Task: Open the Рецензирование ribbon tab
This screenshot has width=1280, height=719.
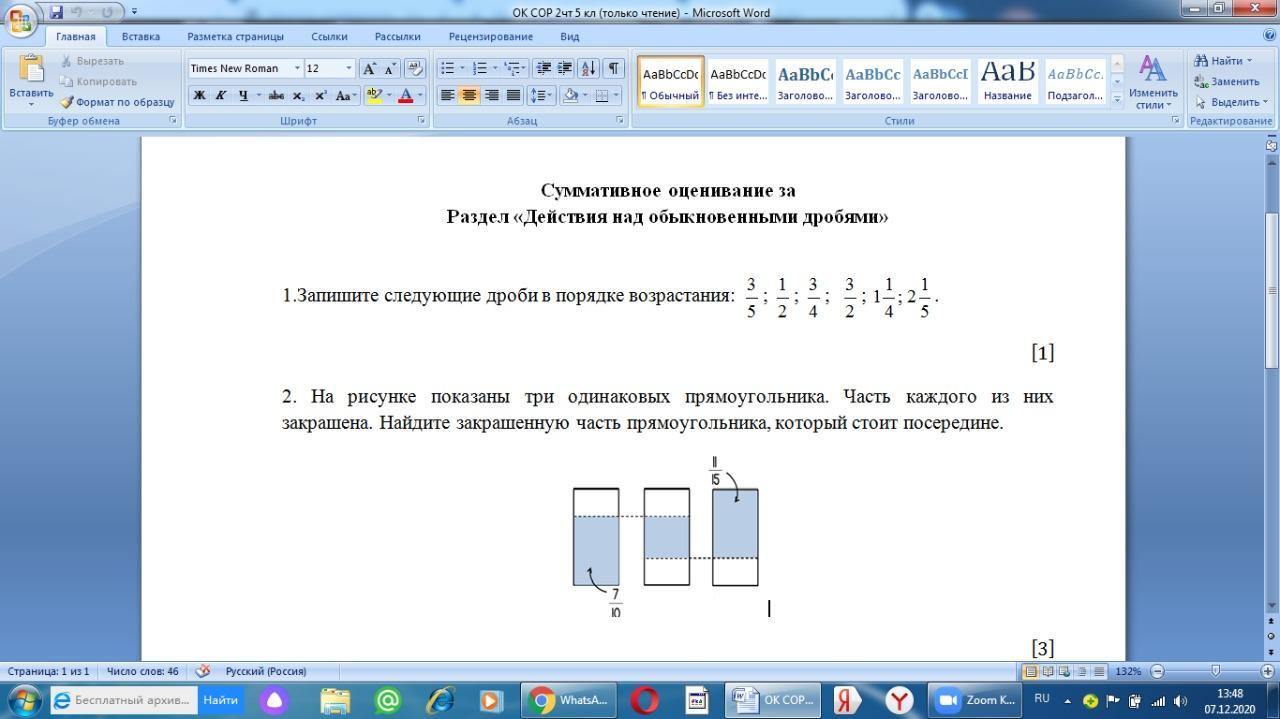Action: click(490, 36)
